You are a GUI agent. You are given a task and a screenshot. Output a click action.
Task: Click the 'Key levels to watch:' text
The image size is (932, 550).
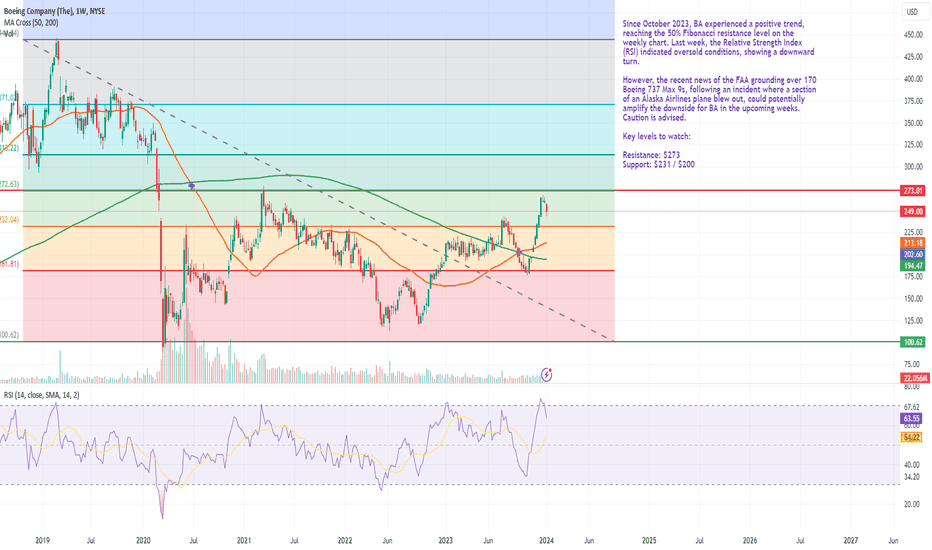(656, 136)
